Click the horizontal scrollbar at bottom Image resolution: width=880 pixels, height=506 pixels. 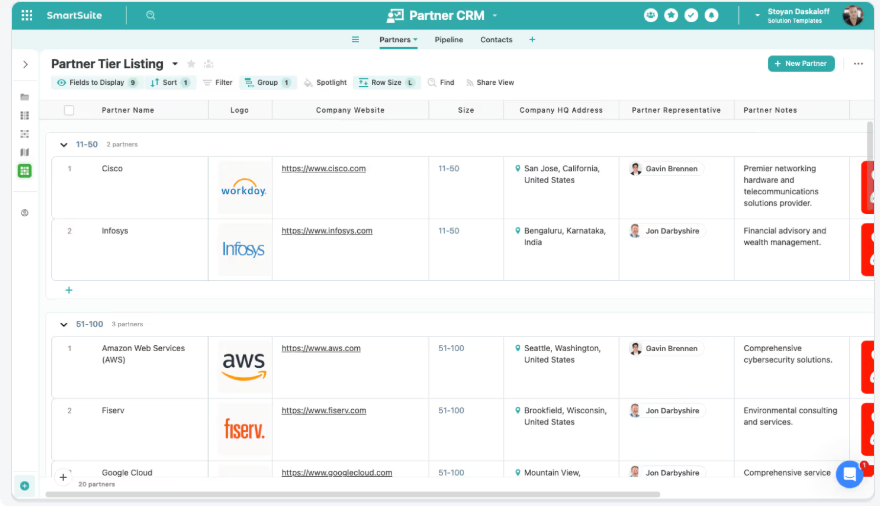point(352,494)
